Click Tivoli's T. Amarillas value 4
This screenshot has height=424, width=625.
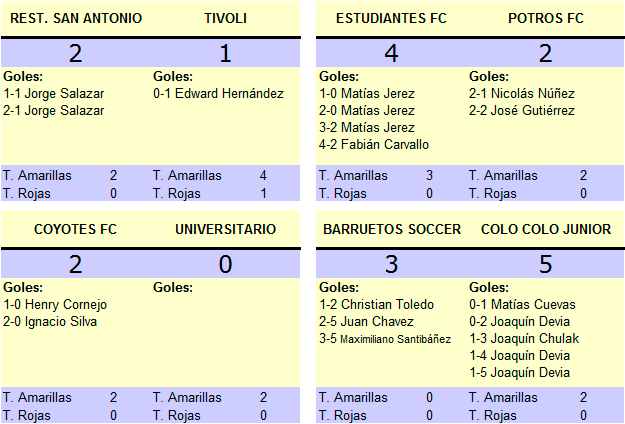tap(263, 175)
